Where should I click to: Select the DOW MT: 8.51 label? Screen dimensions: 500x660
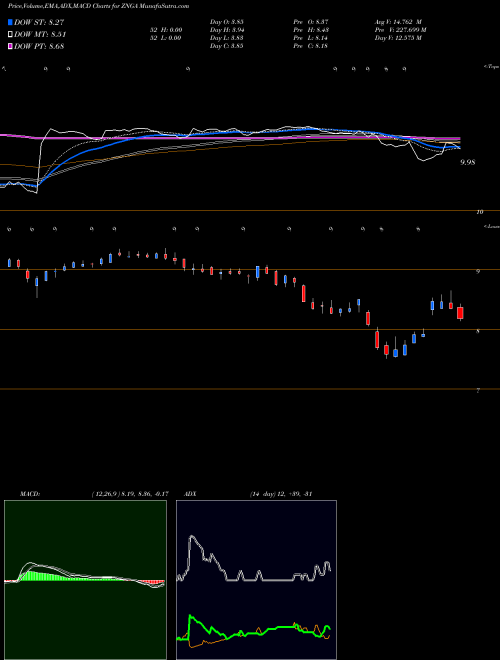[40, 35]
